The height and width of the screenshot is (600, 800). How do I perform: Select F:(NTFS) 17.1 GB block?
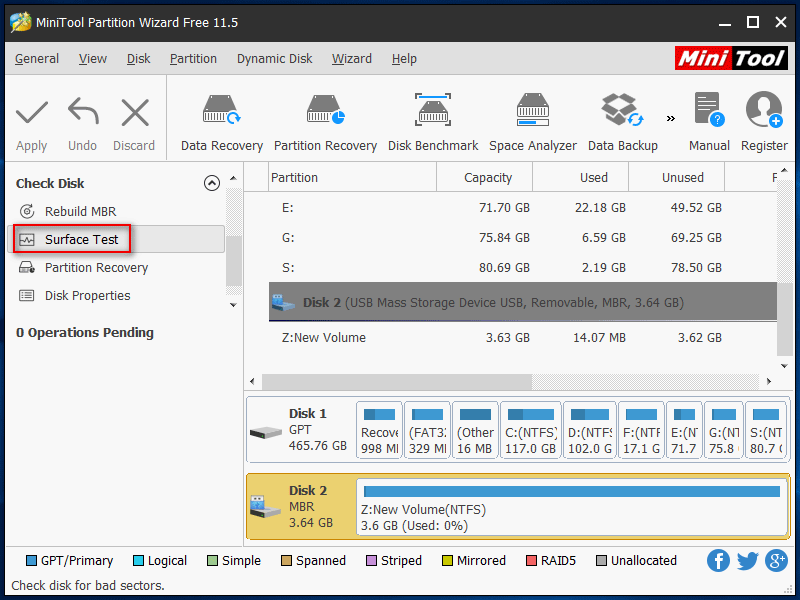(641, 431)
